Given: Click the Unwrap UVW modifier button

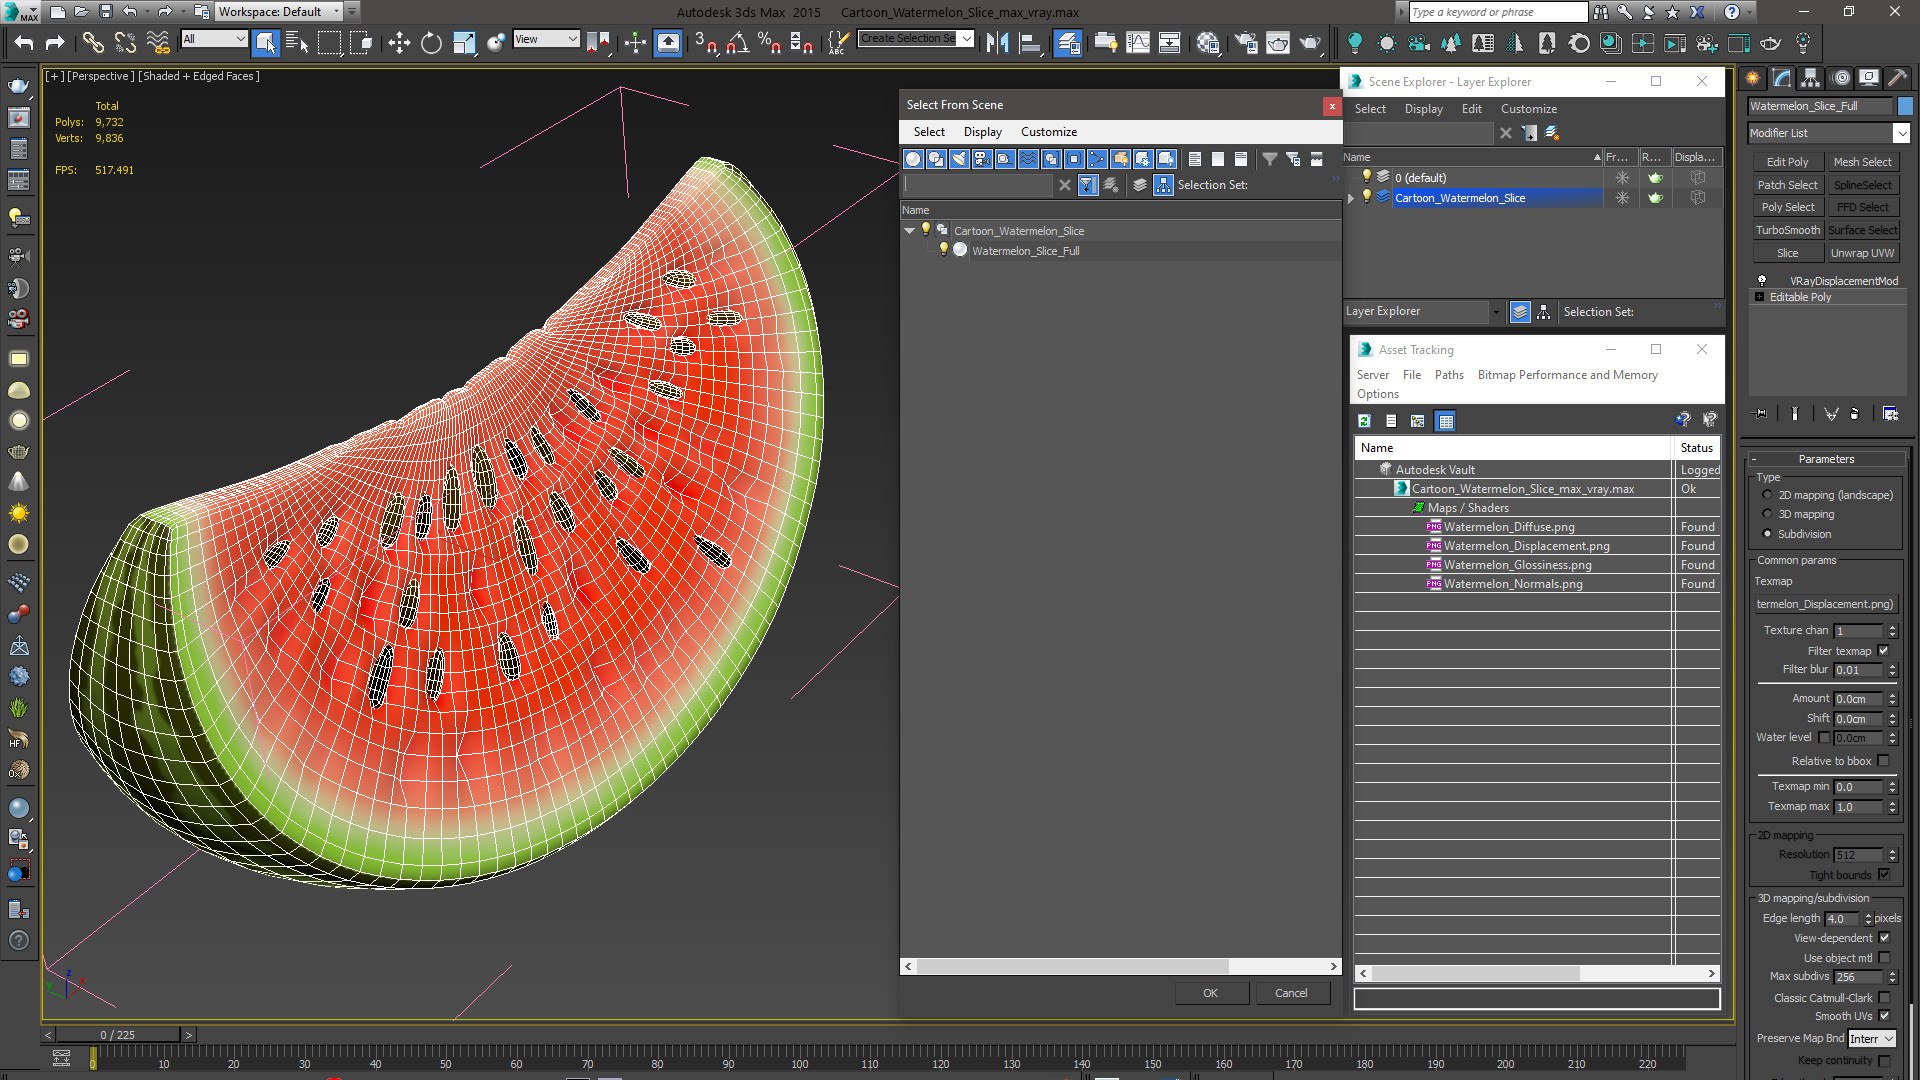Looking at the screenshot, I should pos(1862,253).
